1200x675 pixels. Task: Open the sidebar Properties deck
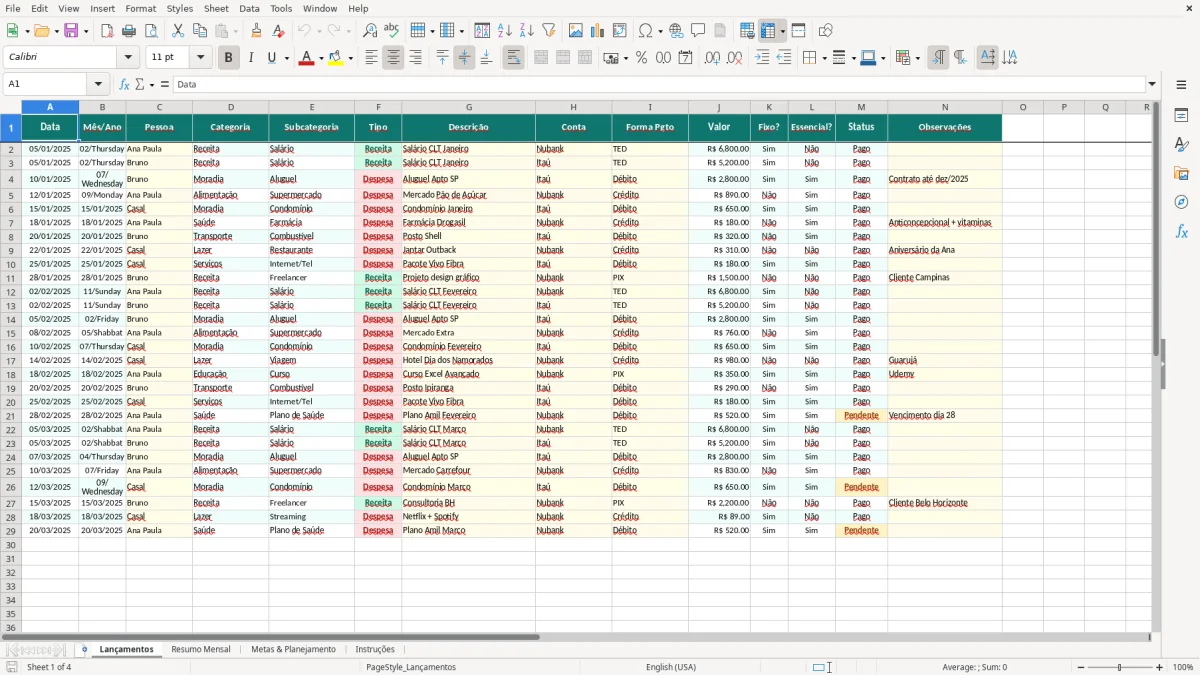click(1181, 116)
